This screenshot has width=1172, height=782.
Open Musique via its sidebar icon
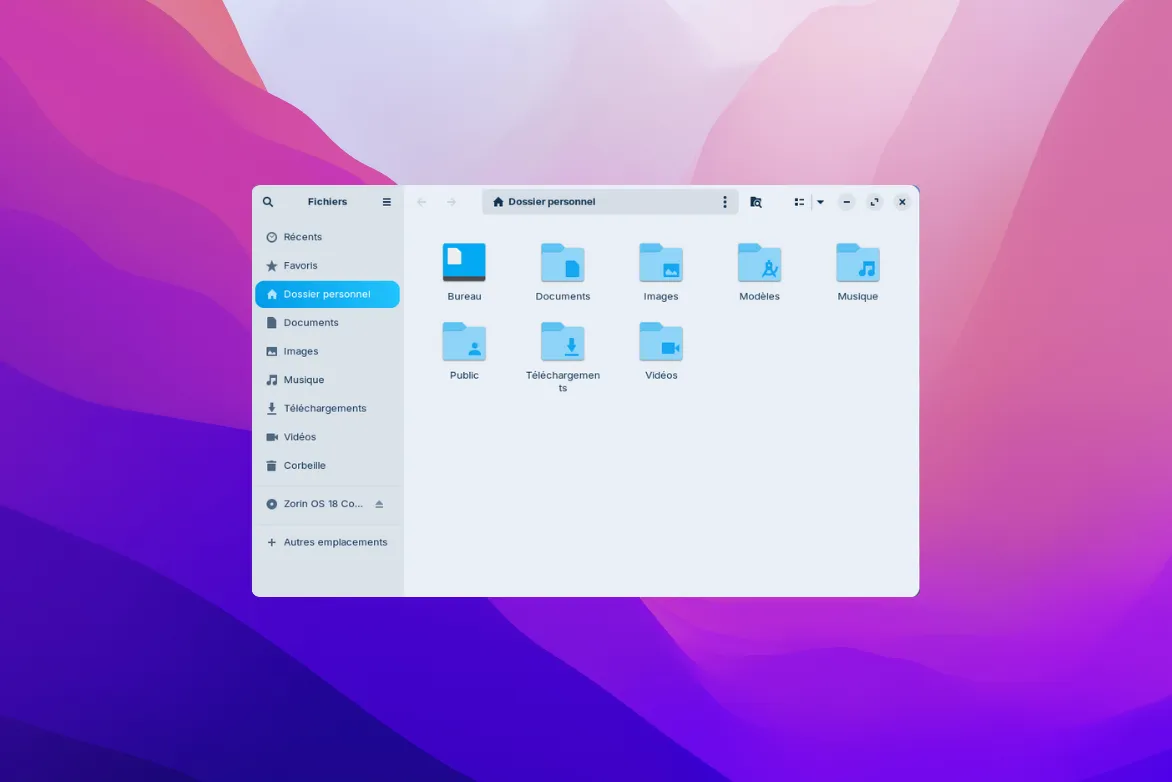pyautogui.click(x=303, y=380)
